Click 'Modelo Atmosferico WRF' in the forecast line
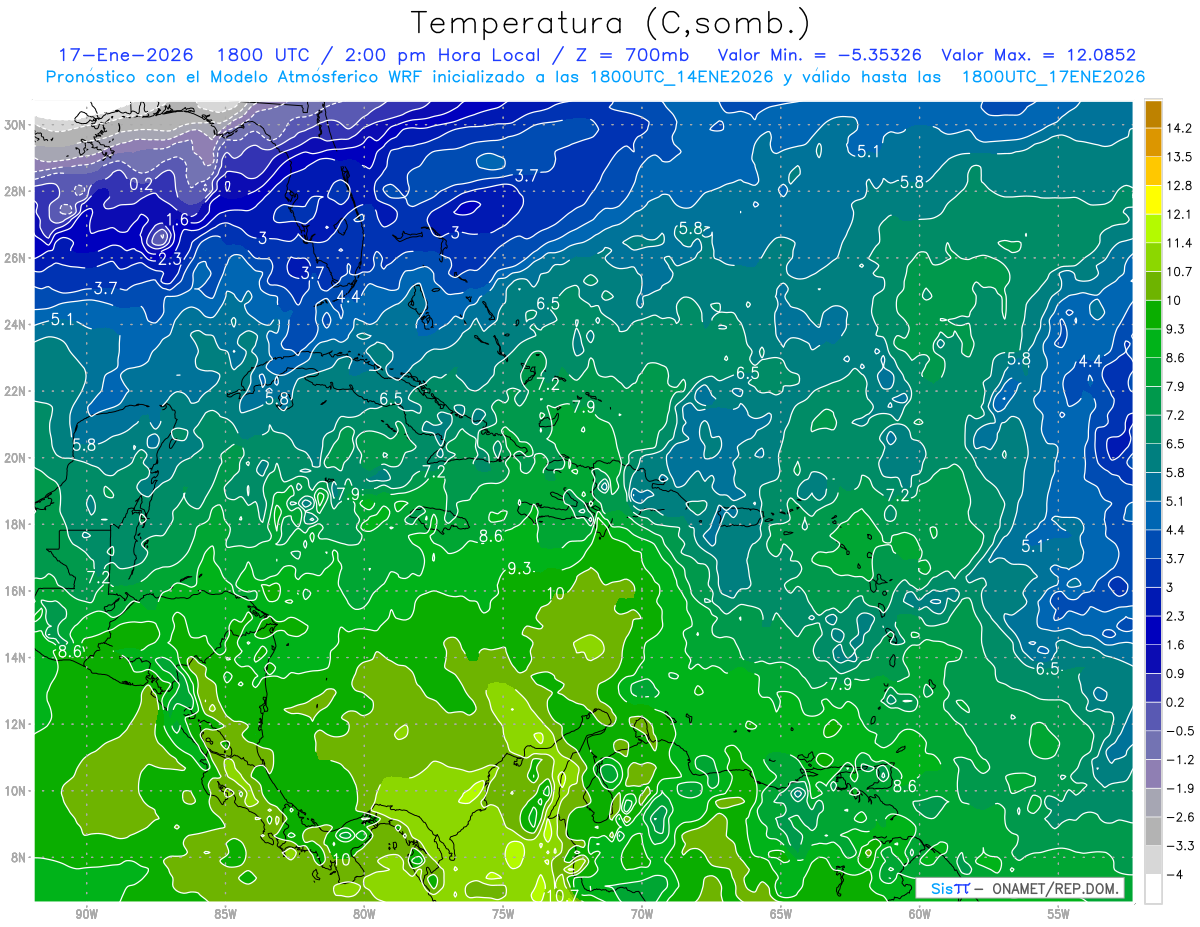 pyautogui.click(x=319, y=76)
